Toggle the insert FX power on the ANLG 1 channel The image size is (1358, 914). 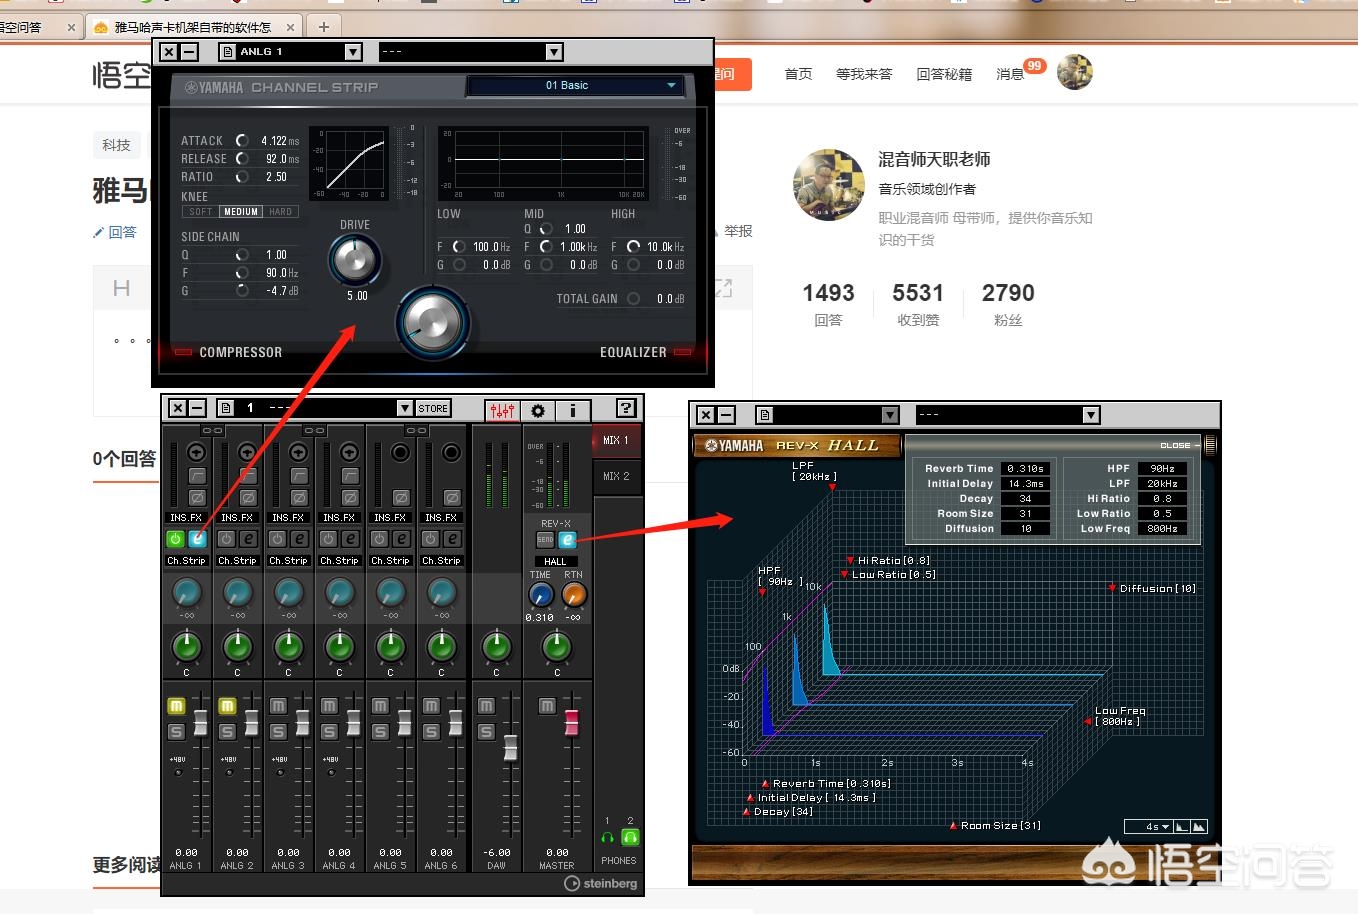(175, 539)
